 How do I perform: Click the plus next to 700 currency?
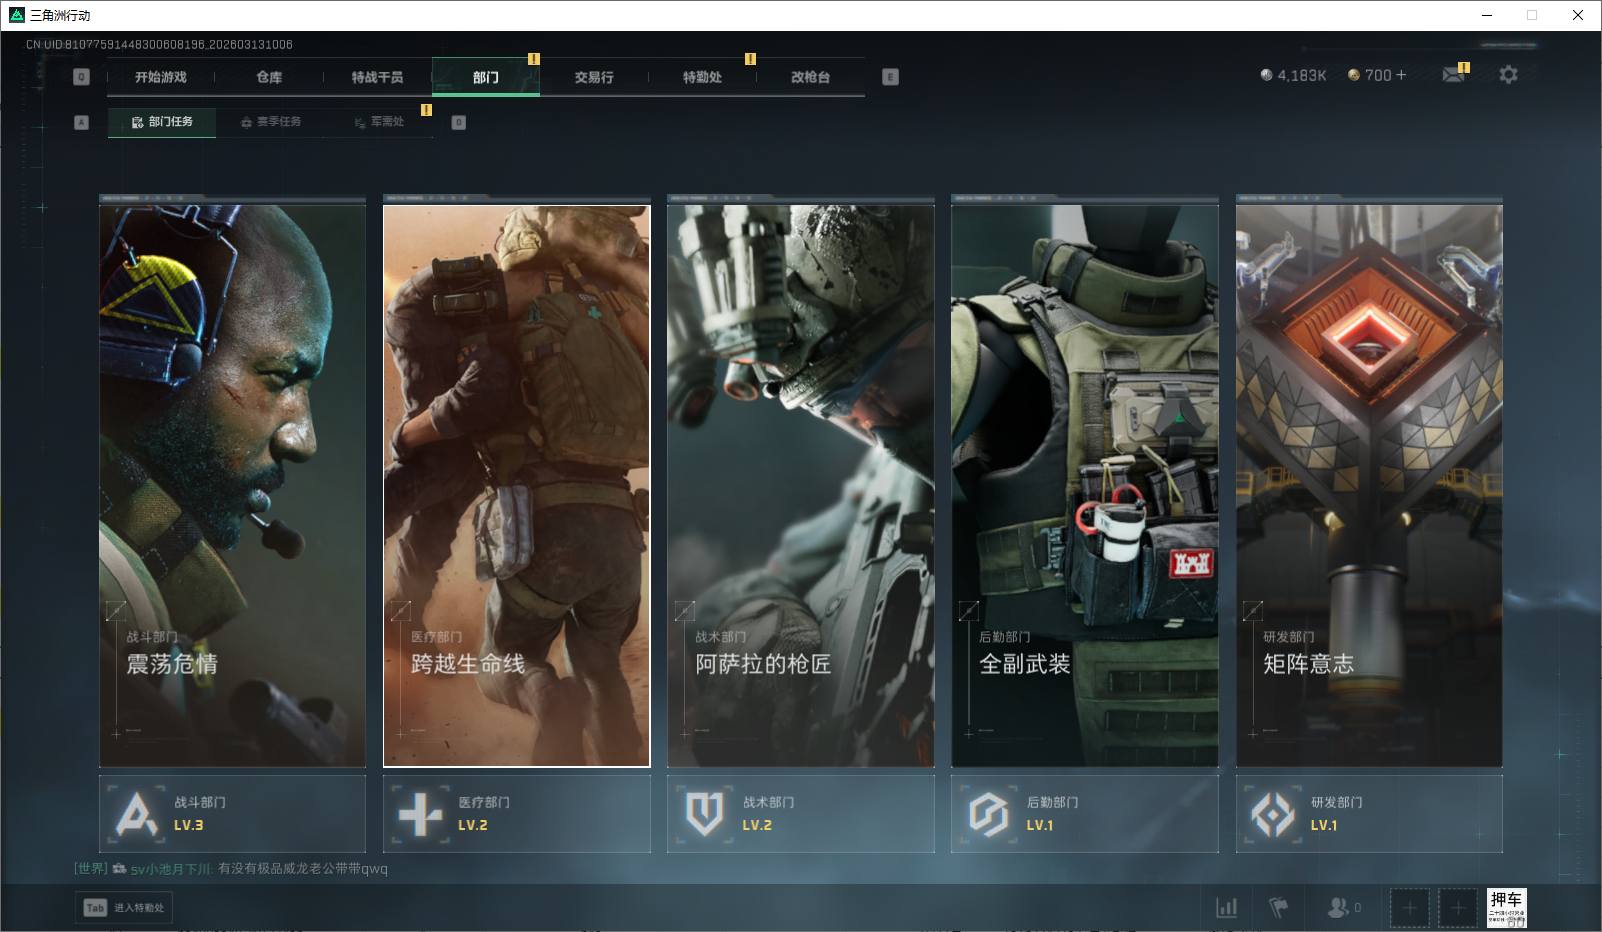[1401, 75]
